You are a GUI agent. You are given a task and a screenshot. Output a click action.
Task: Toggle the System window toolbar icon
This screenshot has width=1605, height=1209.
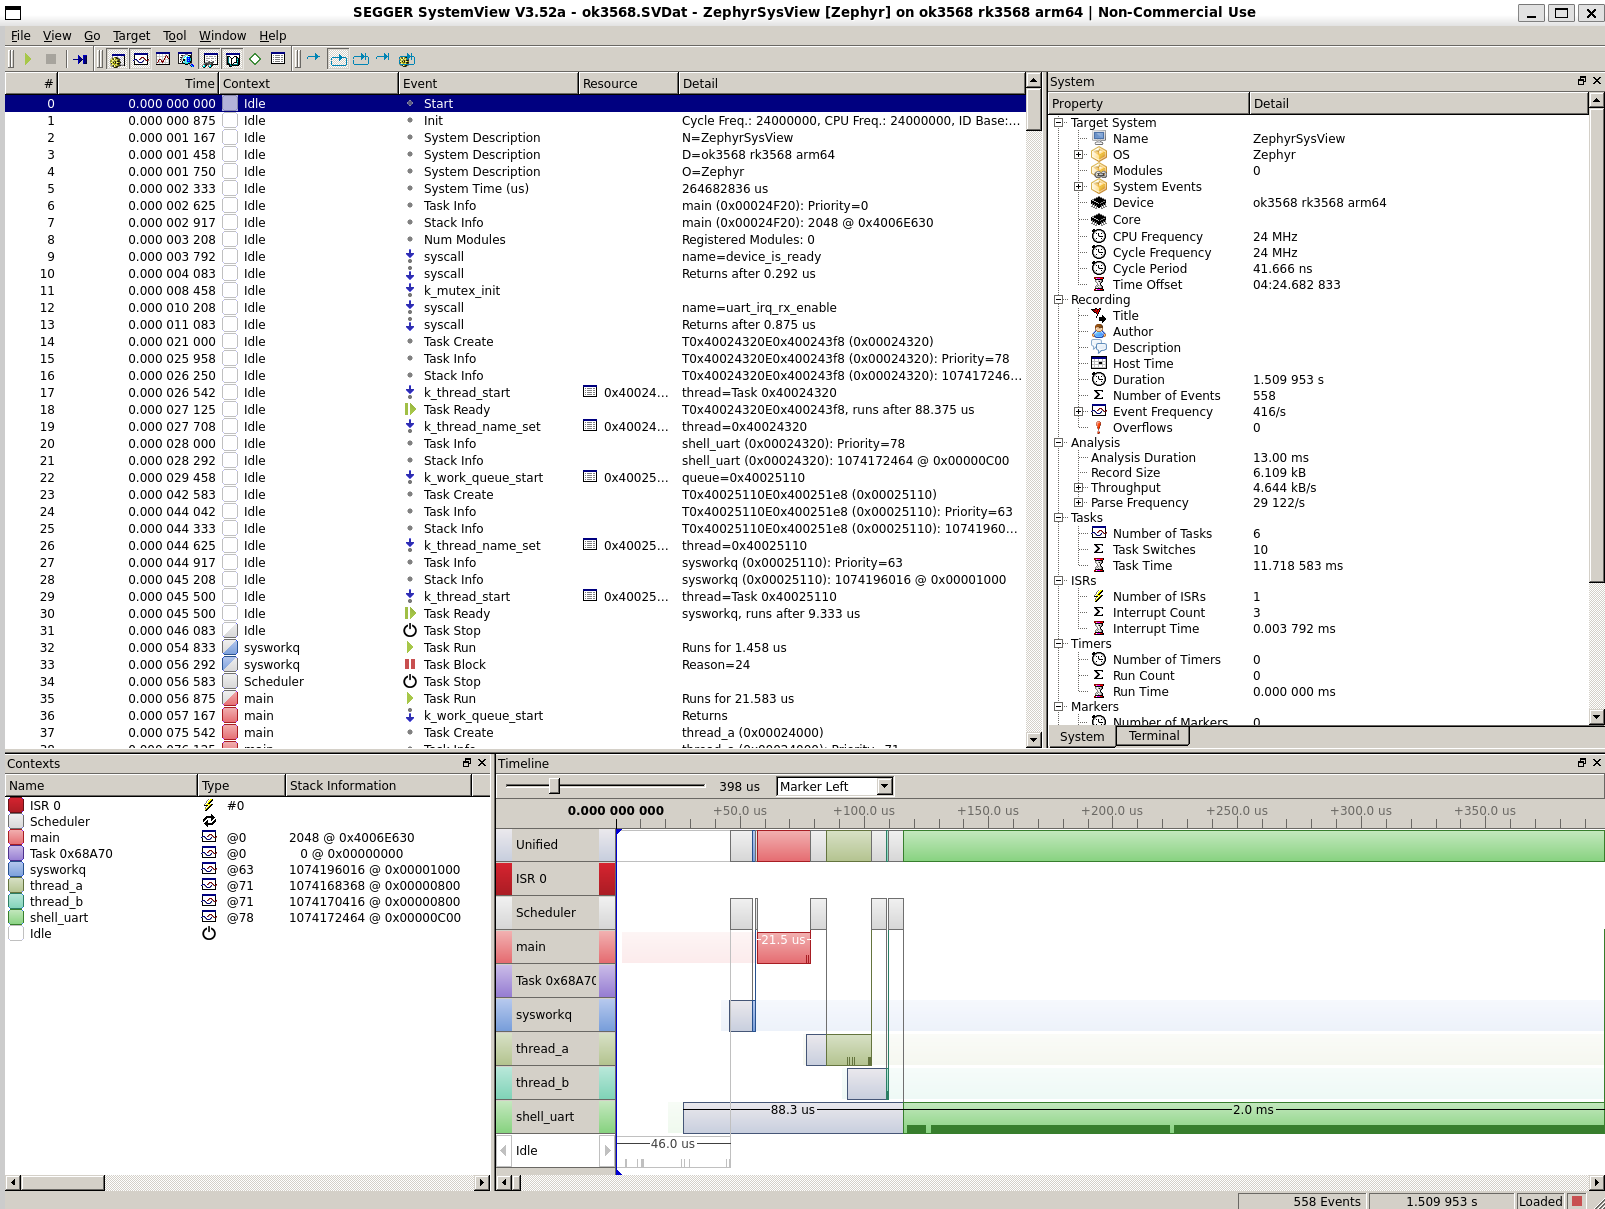click(x=117, y=59)
